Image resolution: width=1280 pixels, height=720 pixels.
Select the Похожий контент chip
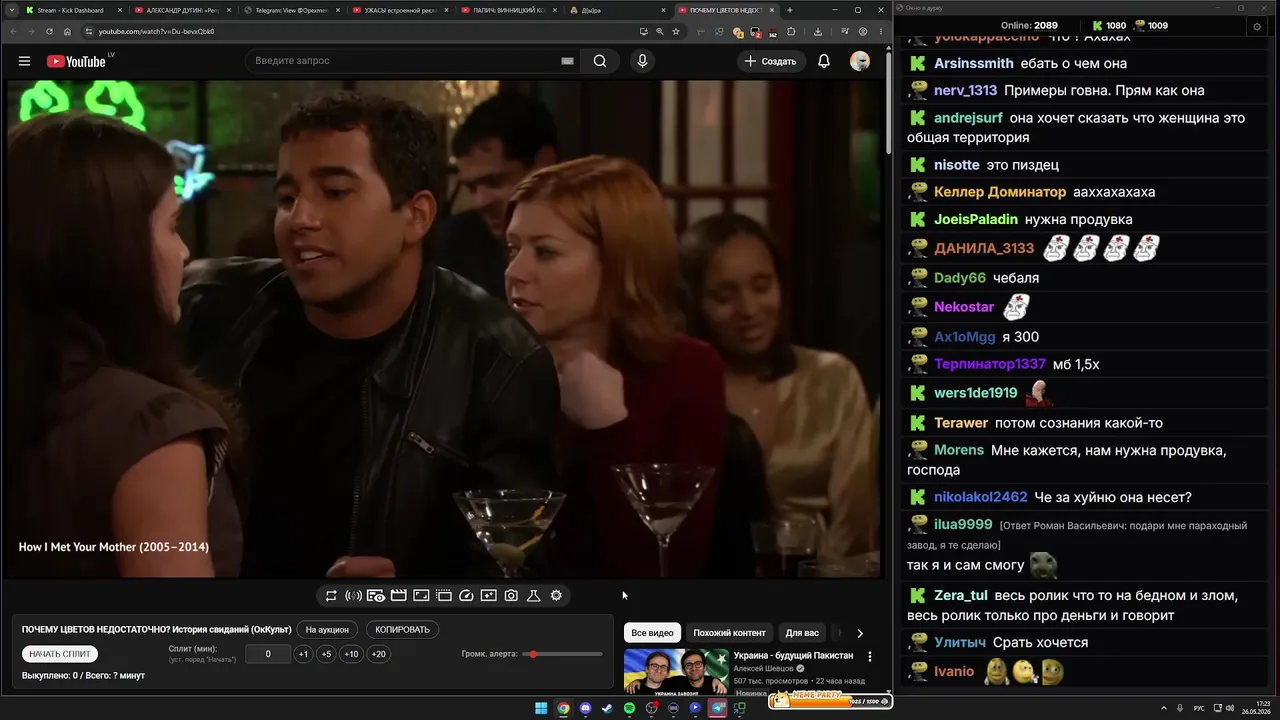(729, 633)
